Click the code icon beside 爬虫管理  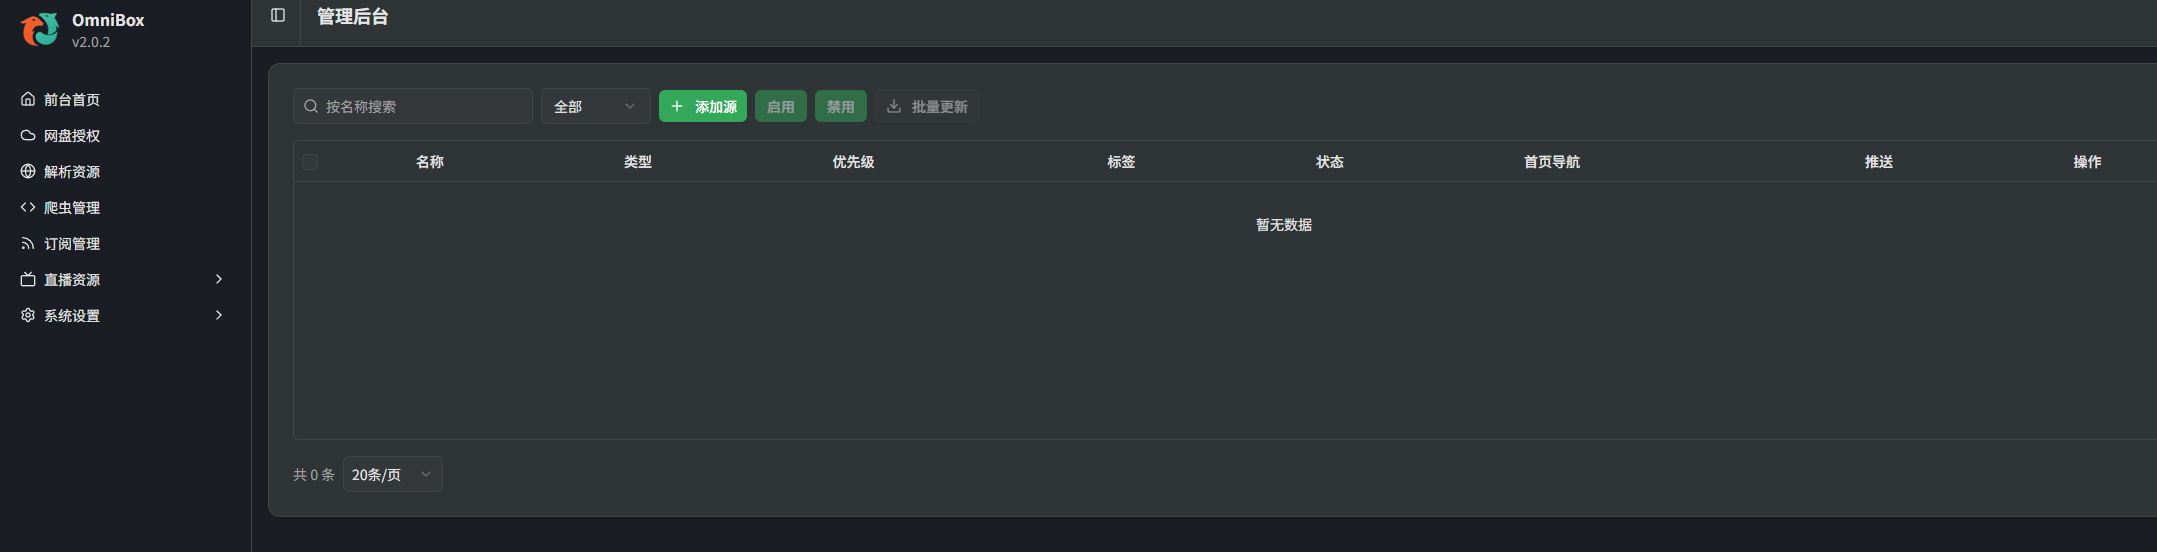click(x=28, y=207)
